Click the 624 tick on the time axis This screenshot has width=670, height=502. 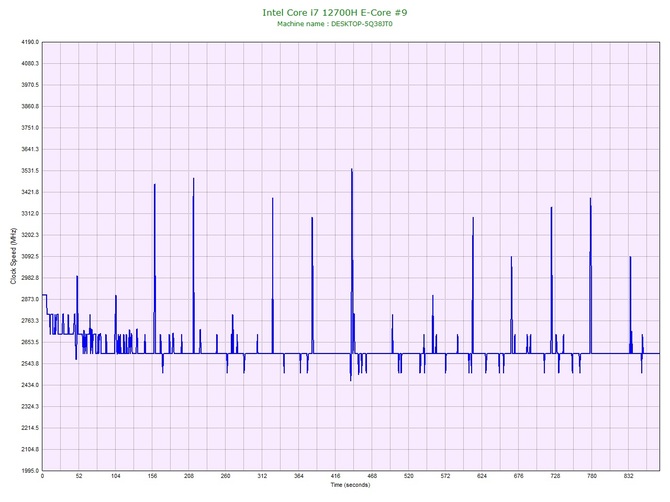(482, 476)
